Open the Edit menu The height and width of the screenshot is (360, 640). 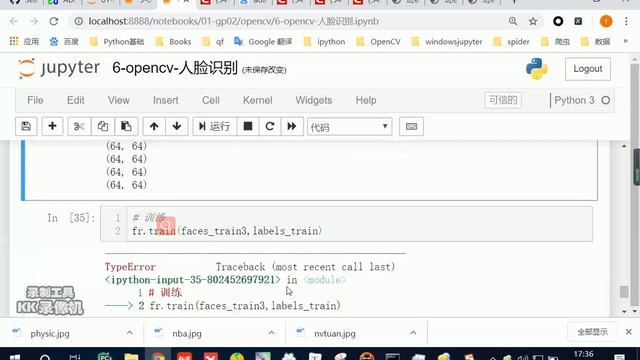pos(76,100)
